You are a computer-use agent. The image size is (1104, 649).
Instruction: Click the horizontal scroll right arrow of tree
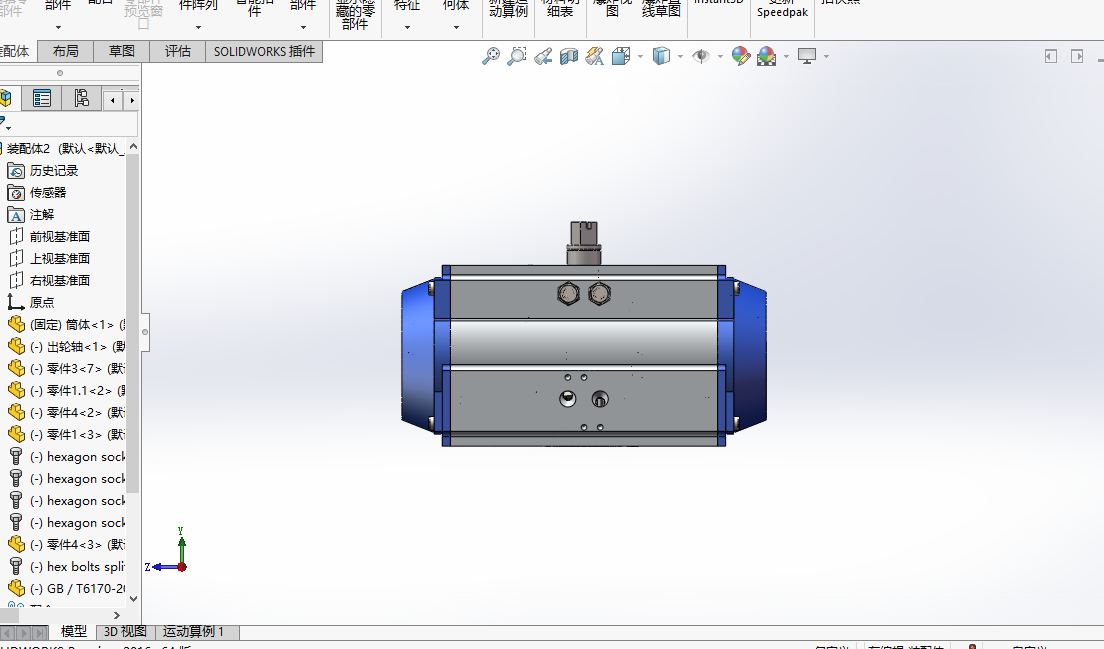pyautogui.click(x=117, y=615)
